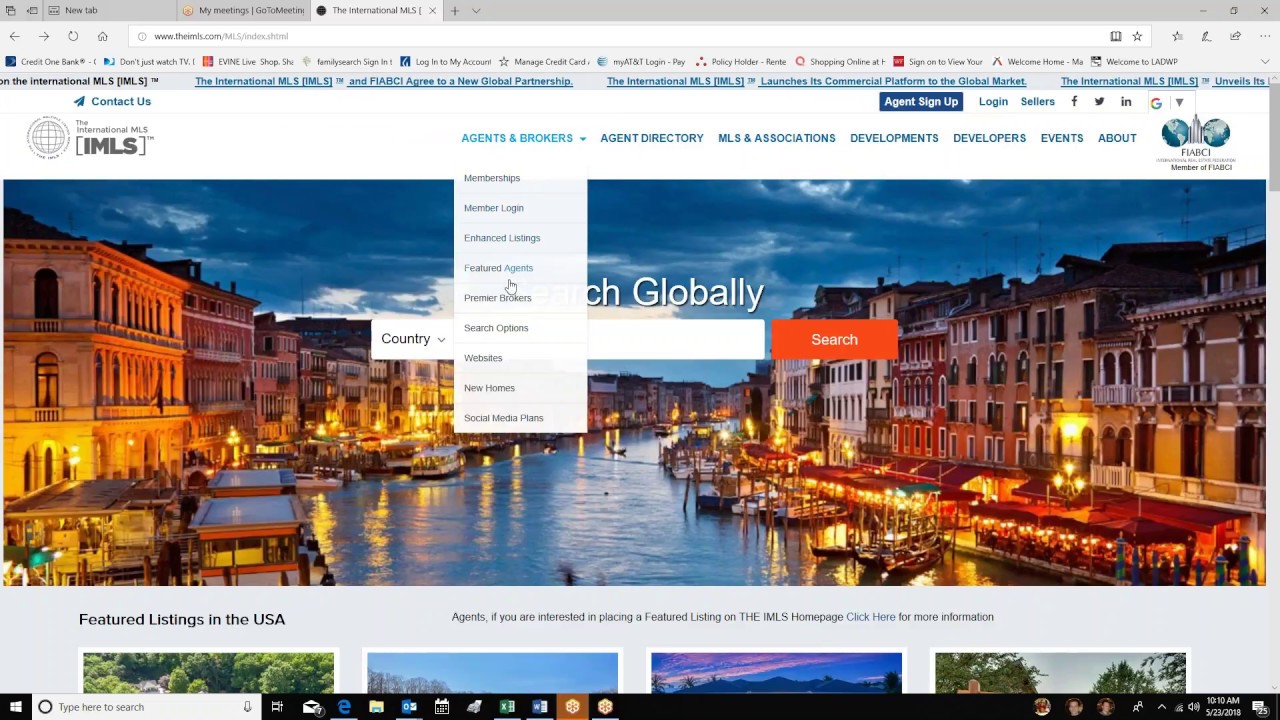Choose Featured Agents menu entry

498,268
